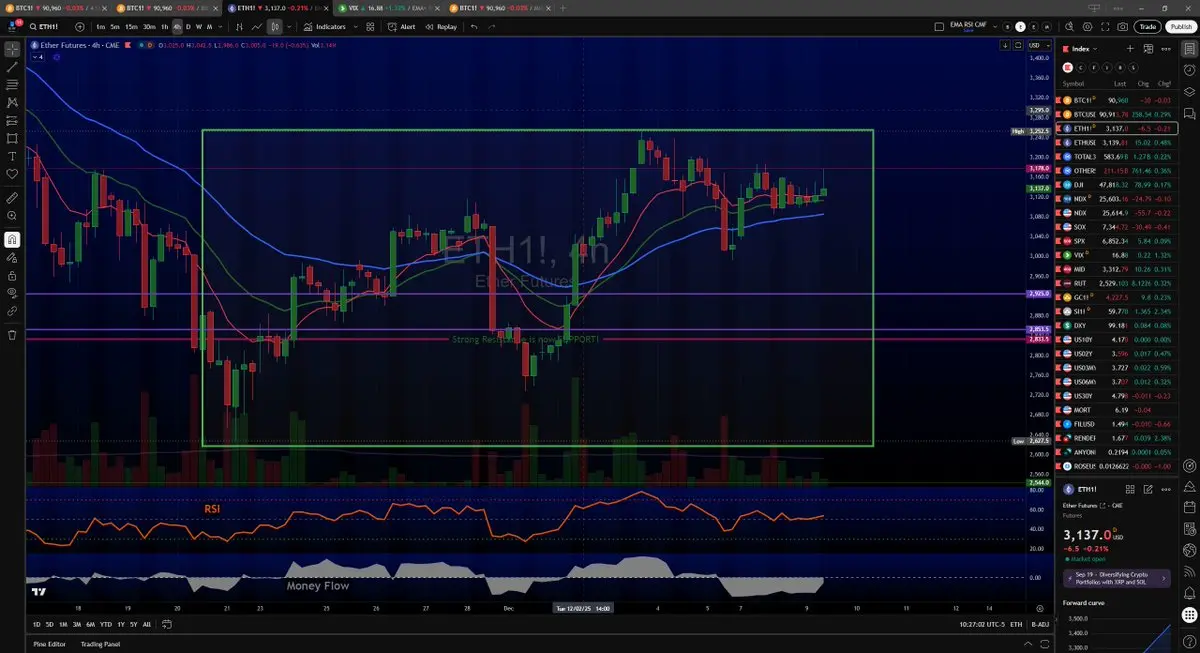1200x653 pixels.
Task: Select the red flag color filter
Action: pyautogui.click(x=1068, y=67)
